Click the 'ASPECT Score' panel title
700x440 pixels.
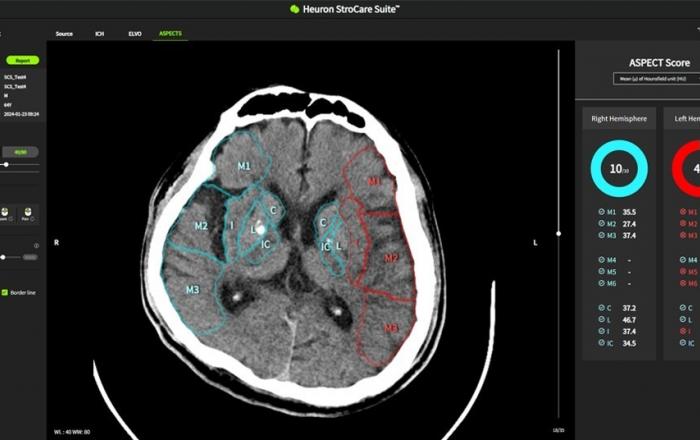pyautogui.click(x=659, y=63)
